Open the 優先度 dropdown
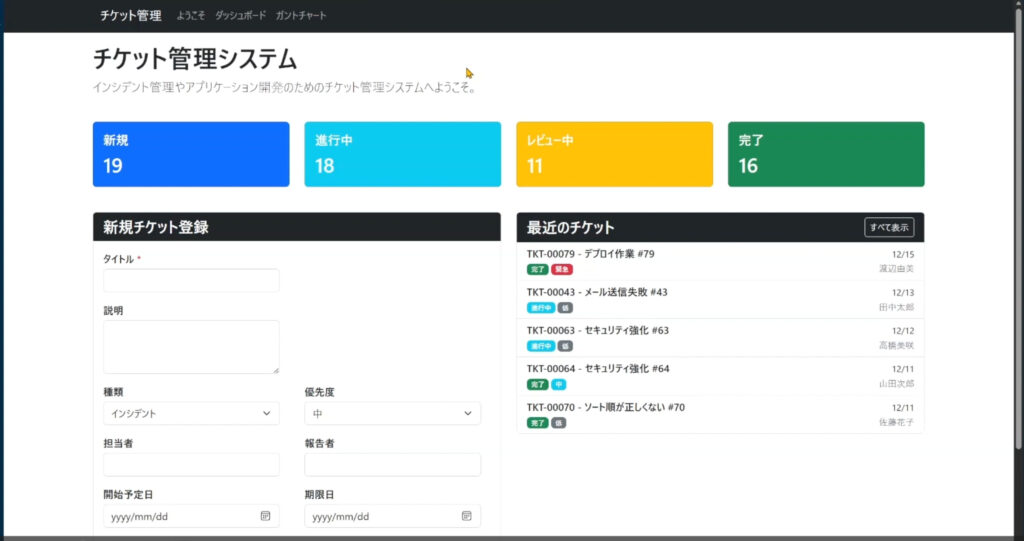Viewport: 1024px width, 541px height. (x=392, y=413)
